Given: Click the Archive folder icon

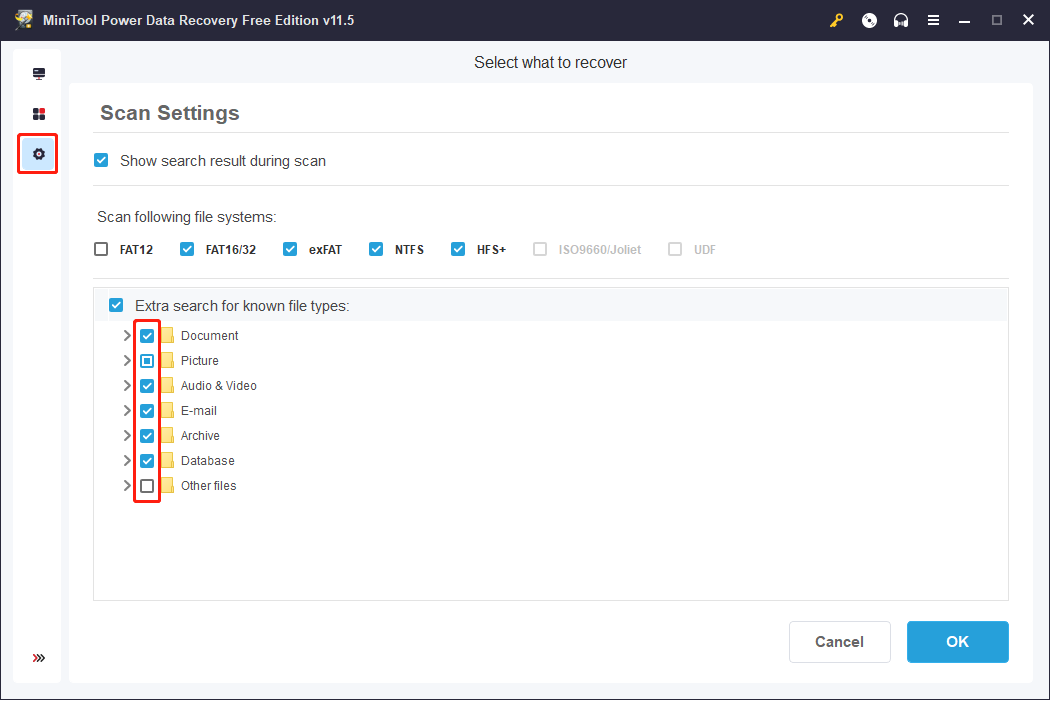Looking at the screenshot, I should tap(168, 436).
